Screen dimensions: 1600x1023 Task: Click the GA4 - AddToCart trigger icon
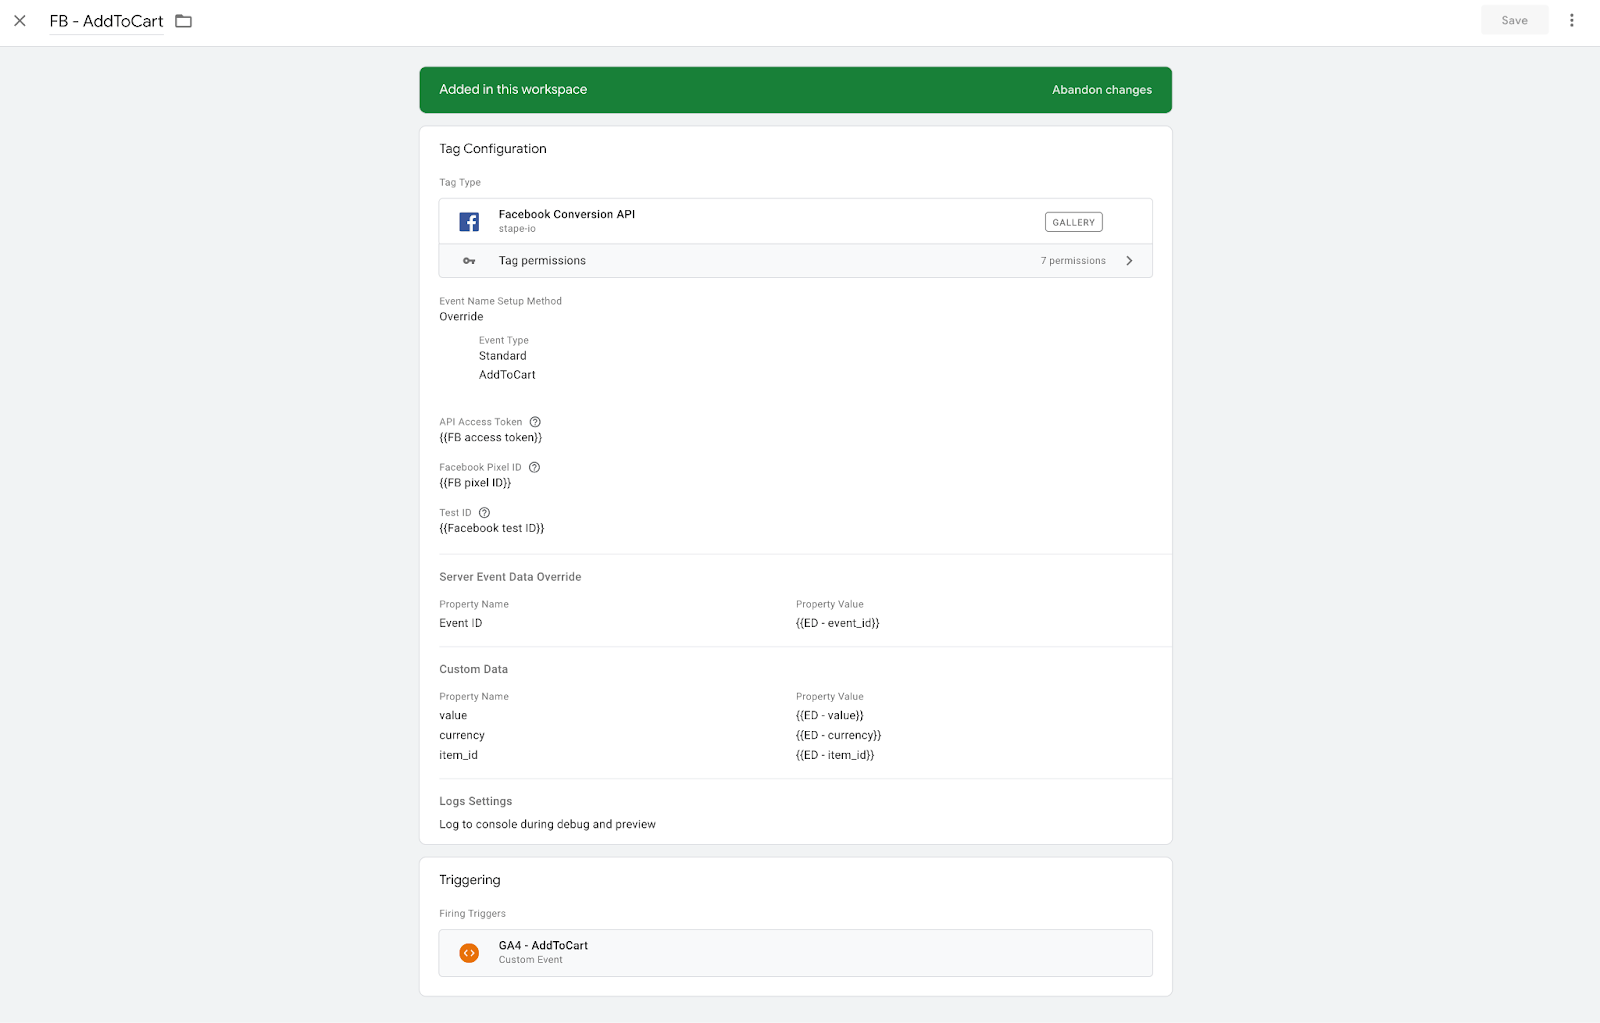click(469, 953)
